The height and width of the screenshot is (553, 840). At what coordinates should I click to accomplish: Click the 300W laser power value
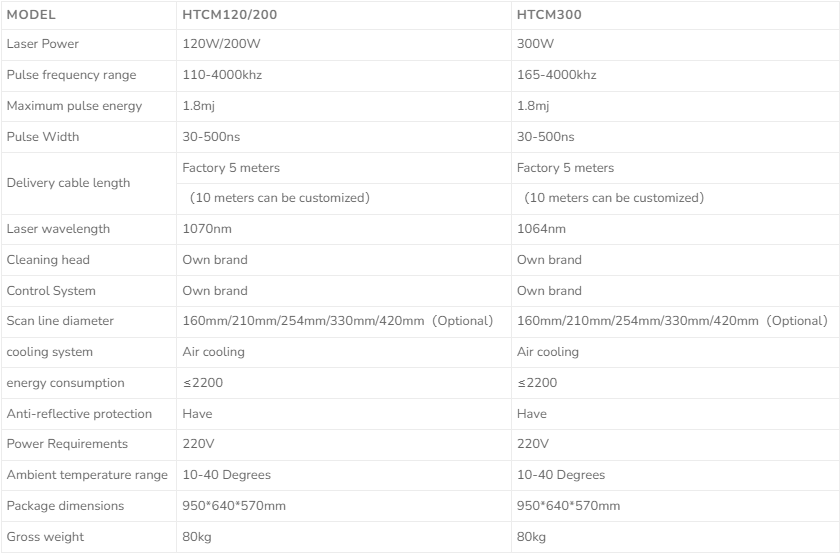pos(533,44)
